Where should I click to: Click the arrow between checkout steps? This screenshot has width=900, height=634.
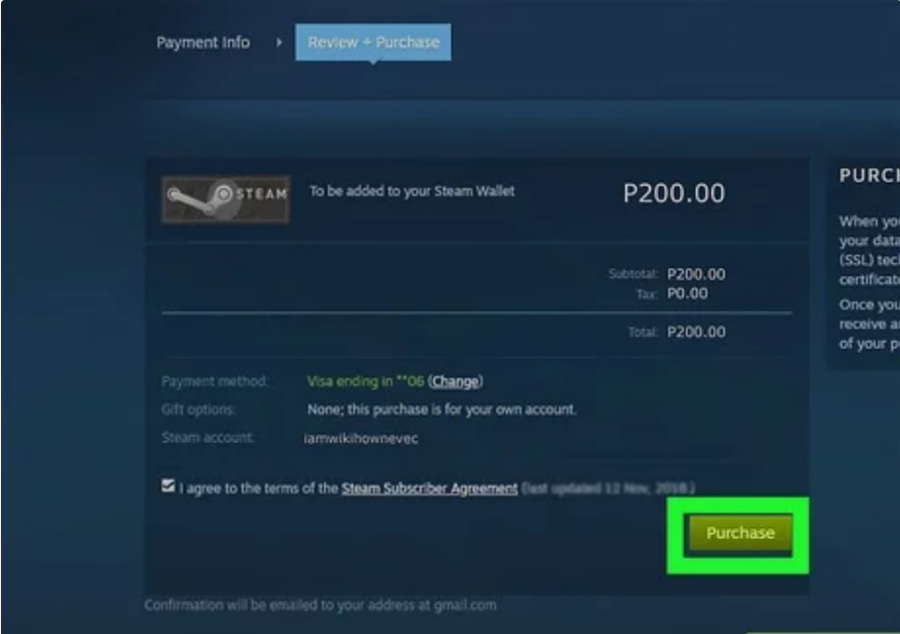[x=279, y=42]
